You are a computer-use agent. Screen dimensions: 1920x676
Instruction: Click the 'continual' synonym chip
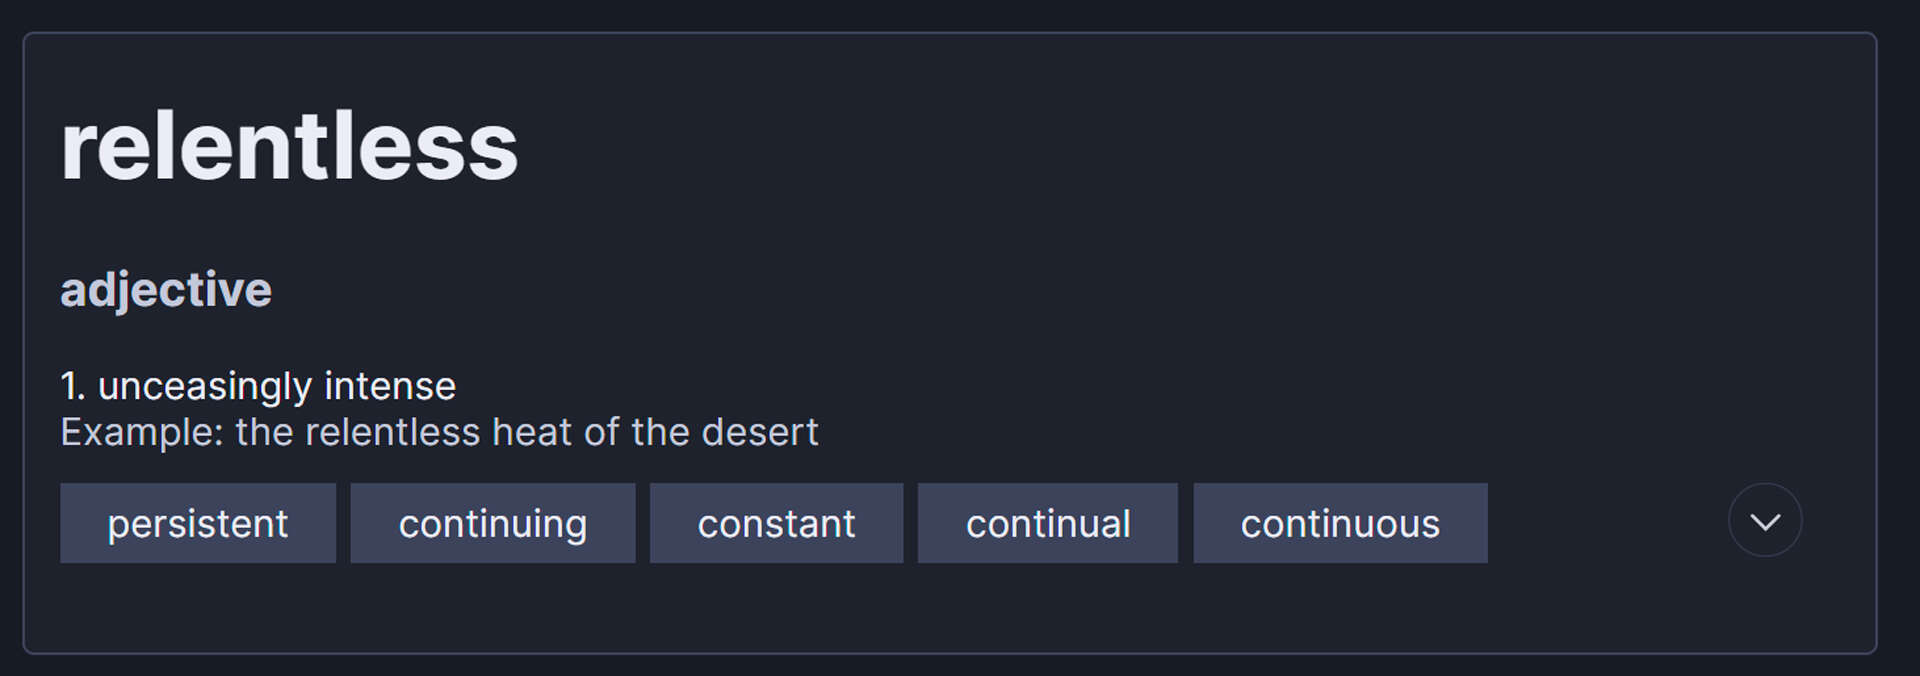[x=1048, y=523]
